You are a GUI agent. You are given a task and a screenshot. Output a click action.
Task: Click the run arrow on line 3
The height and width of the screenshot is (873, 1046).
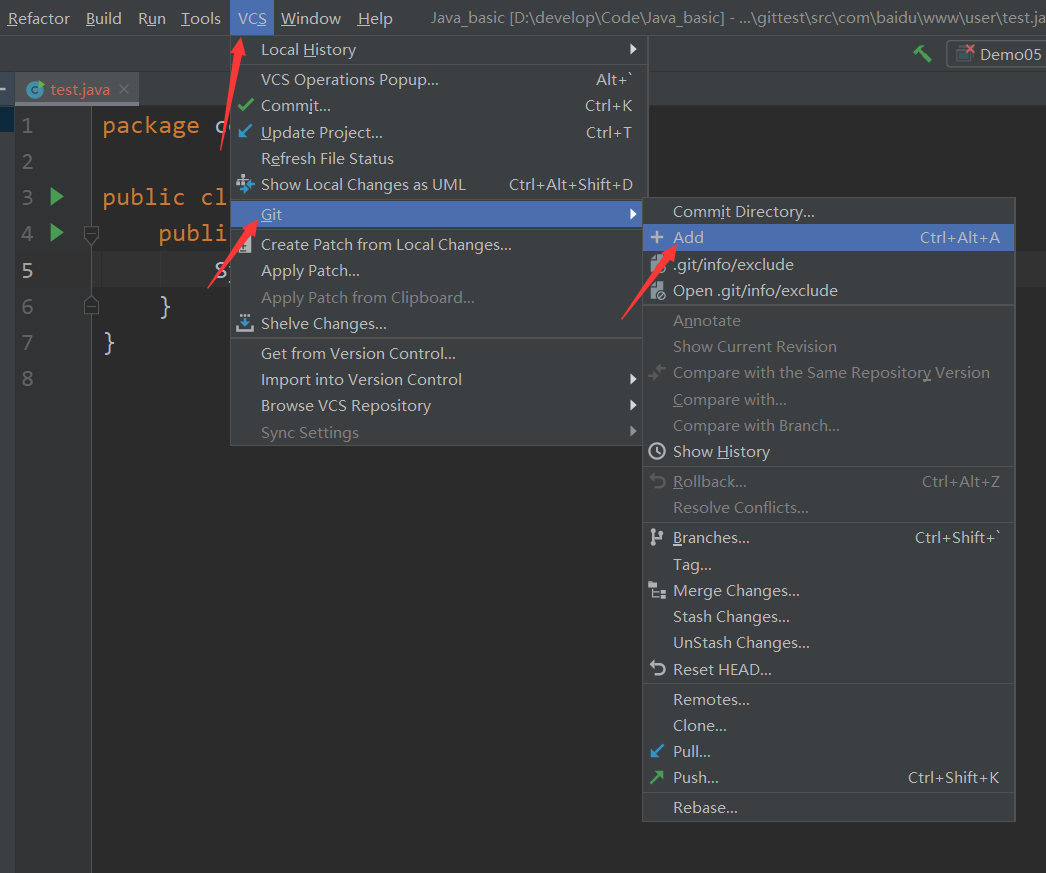[57, 196]
